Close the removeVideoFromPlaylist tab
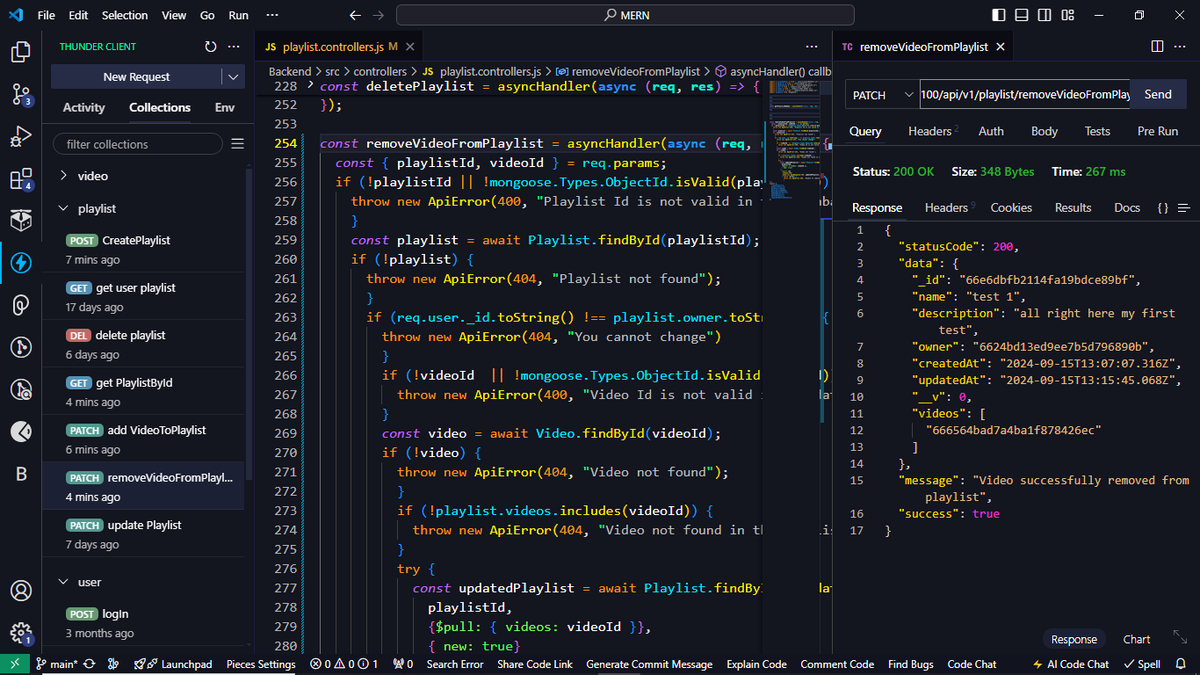This screenshot has width=1200, height=675. coord(1000,47)
